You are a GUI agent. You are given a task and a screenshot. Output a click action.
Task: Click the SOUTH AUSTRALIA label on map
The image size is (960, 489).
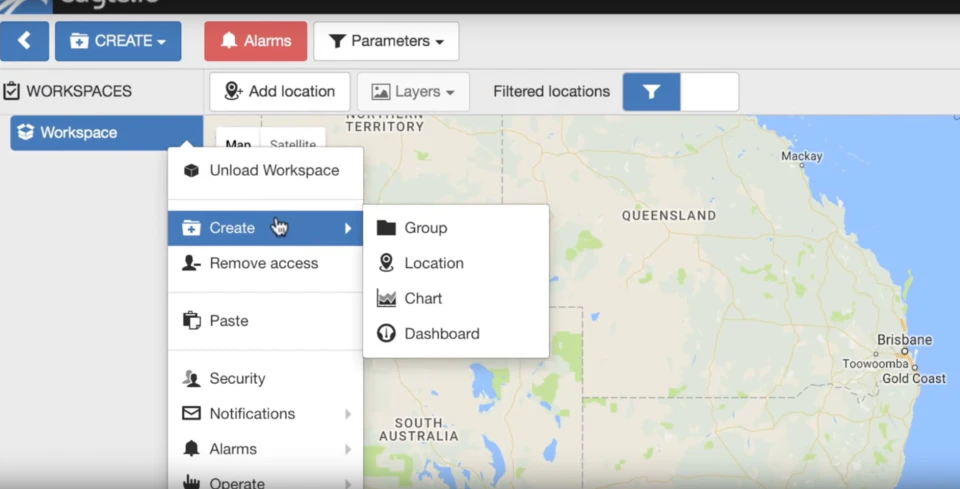tap(419, 430)
